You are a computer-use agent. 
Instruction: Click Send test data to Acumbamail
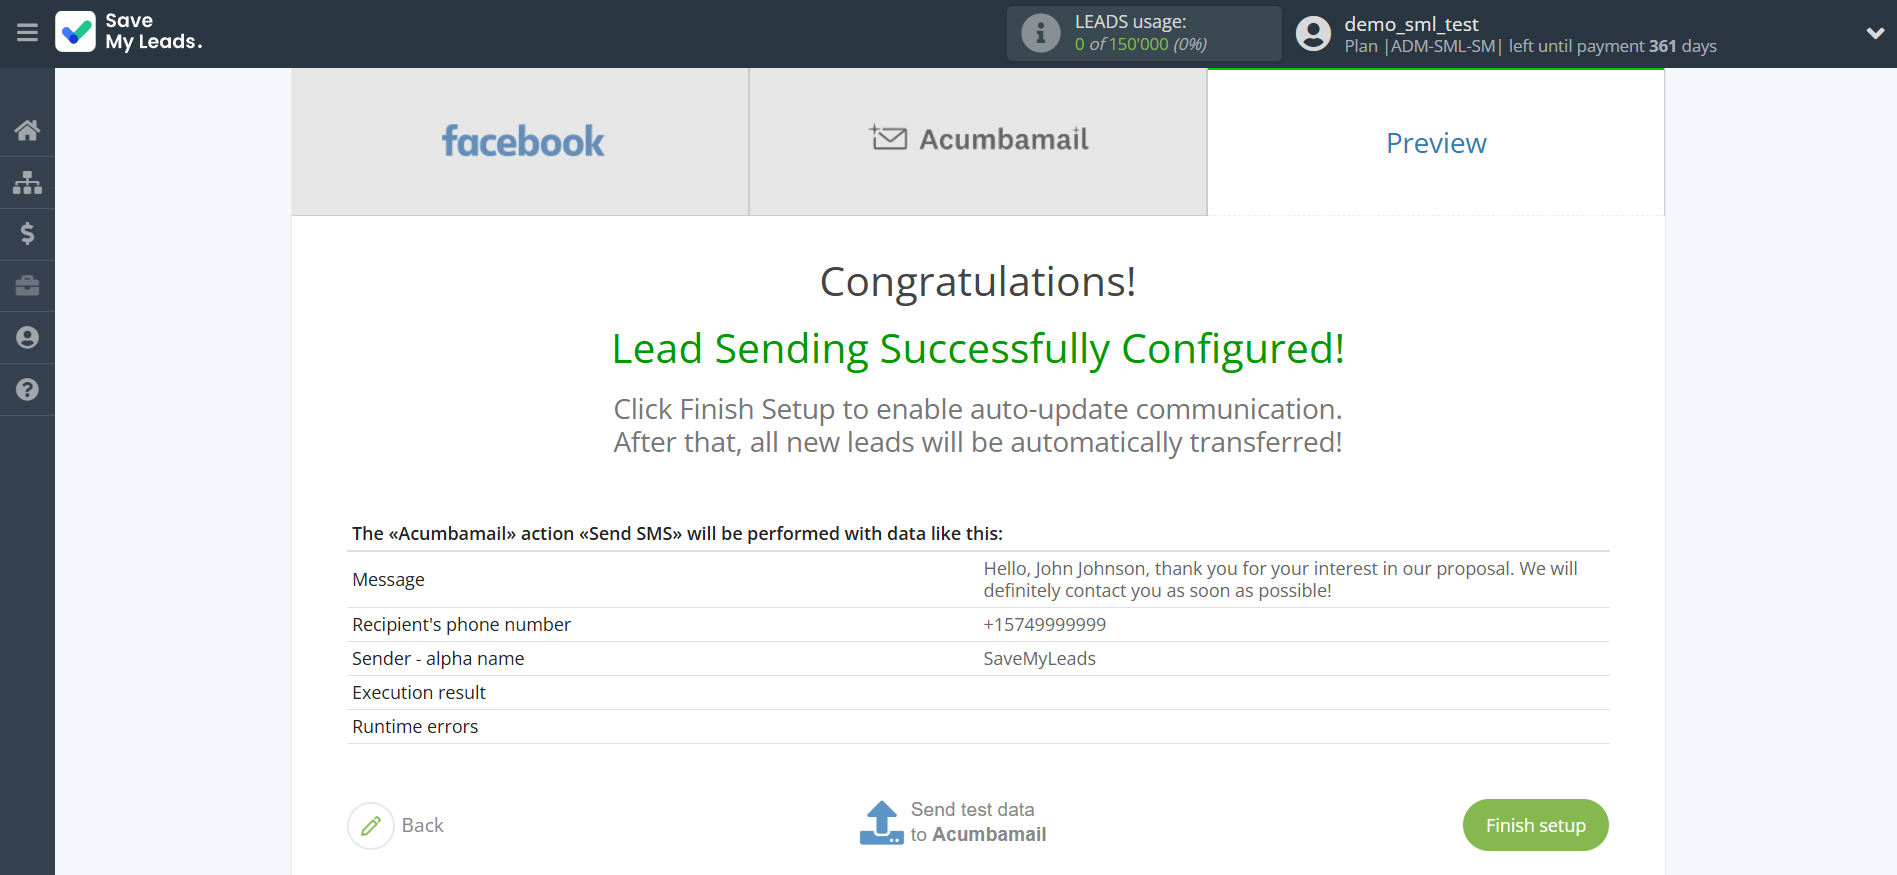[x=977, y=822]
